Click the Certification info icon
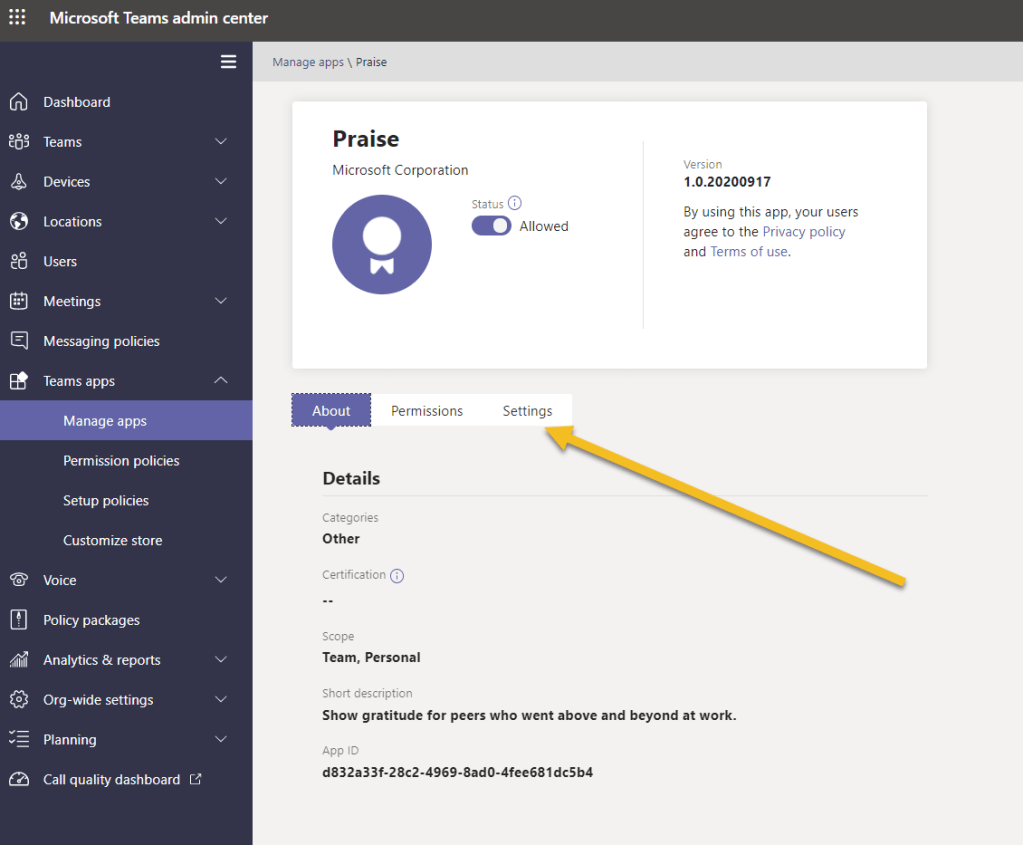 [397, 576]
